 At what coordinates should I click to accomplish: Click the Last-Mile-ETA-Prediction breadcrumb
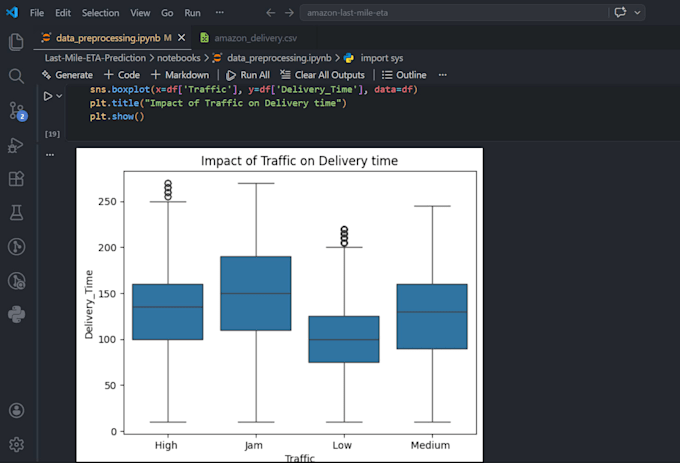(x=95, y=58)
